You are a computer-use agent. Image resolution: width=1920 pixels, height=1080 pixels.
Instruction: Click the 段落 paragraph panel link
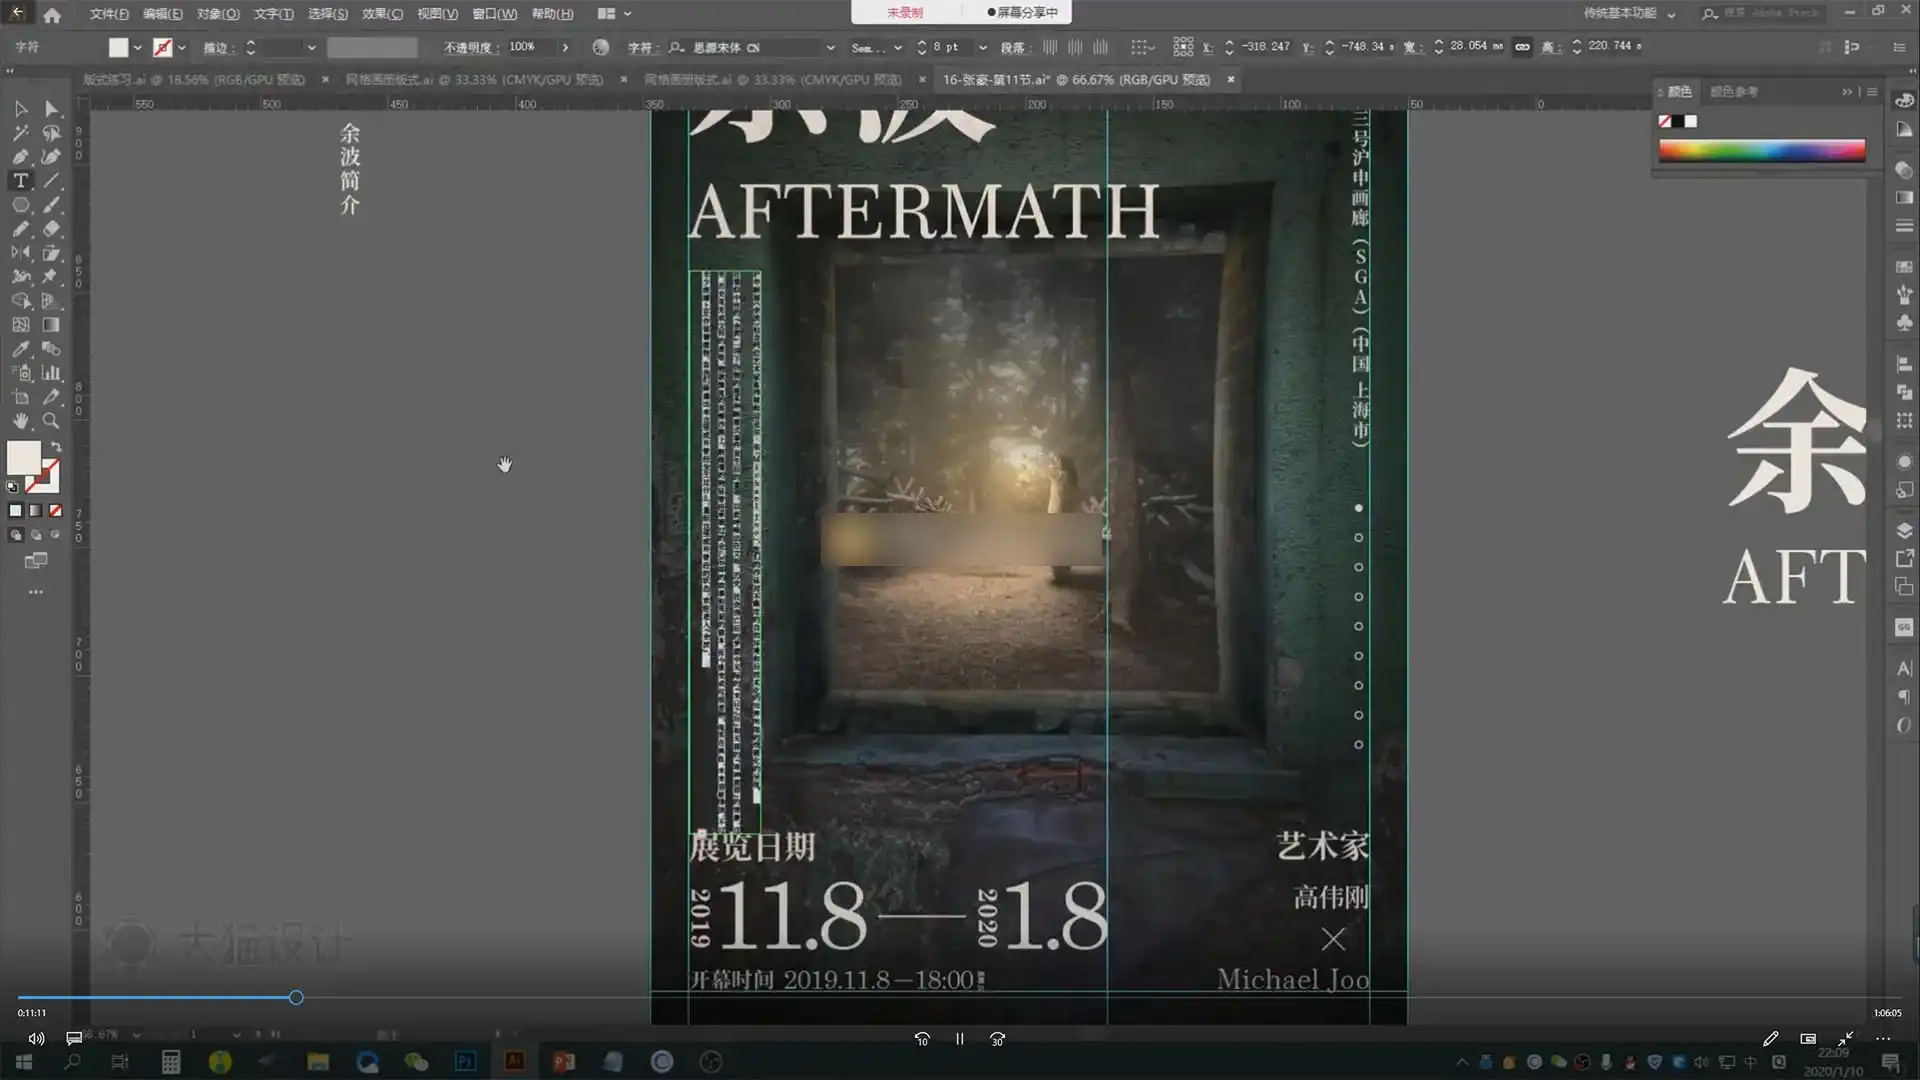[x=1012, y=47]
